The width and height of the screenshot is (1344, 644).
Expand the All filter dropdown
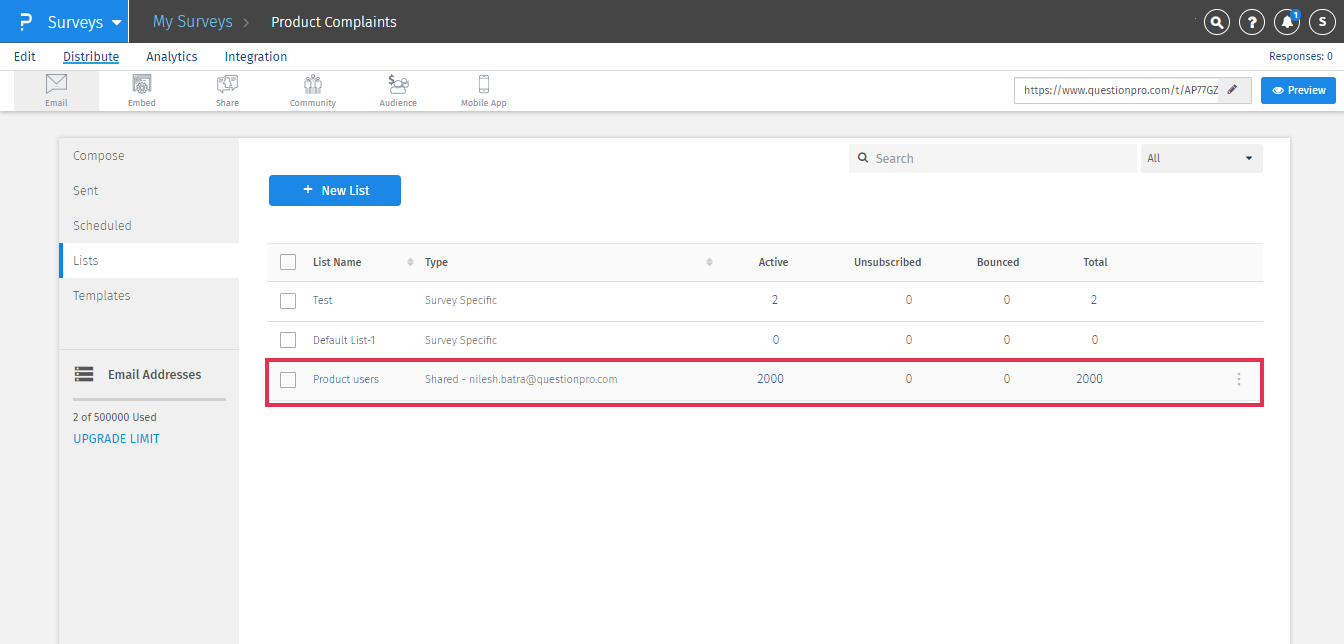pyautogui.click(x=1201, y=158)
